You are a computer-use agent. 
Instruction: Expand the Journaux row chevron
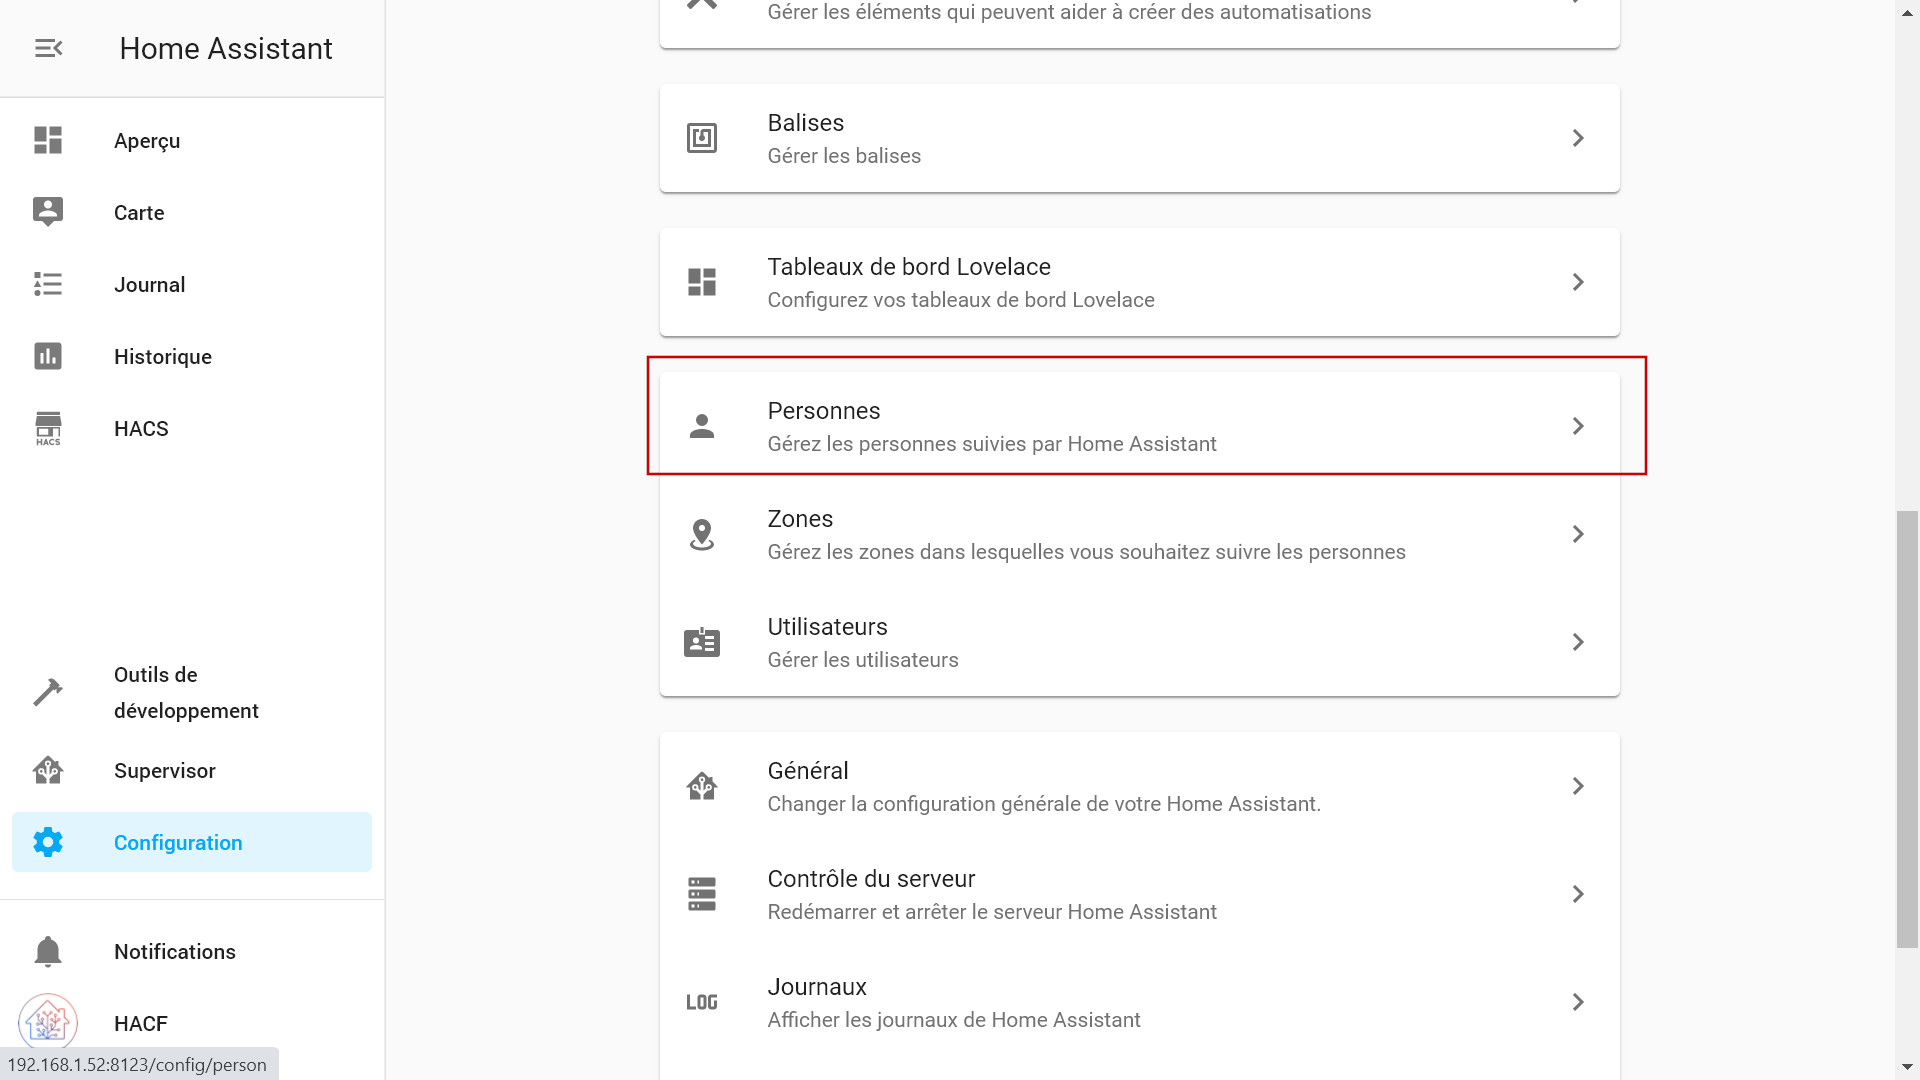tap(1578, 1002)
